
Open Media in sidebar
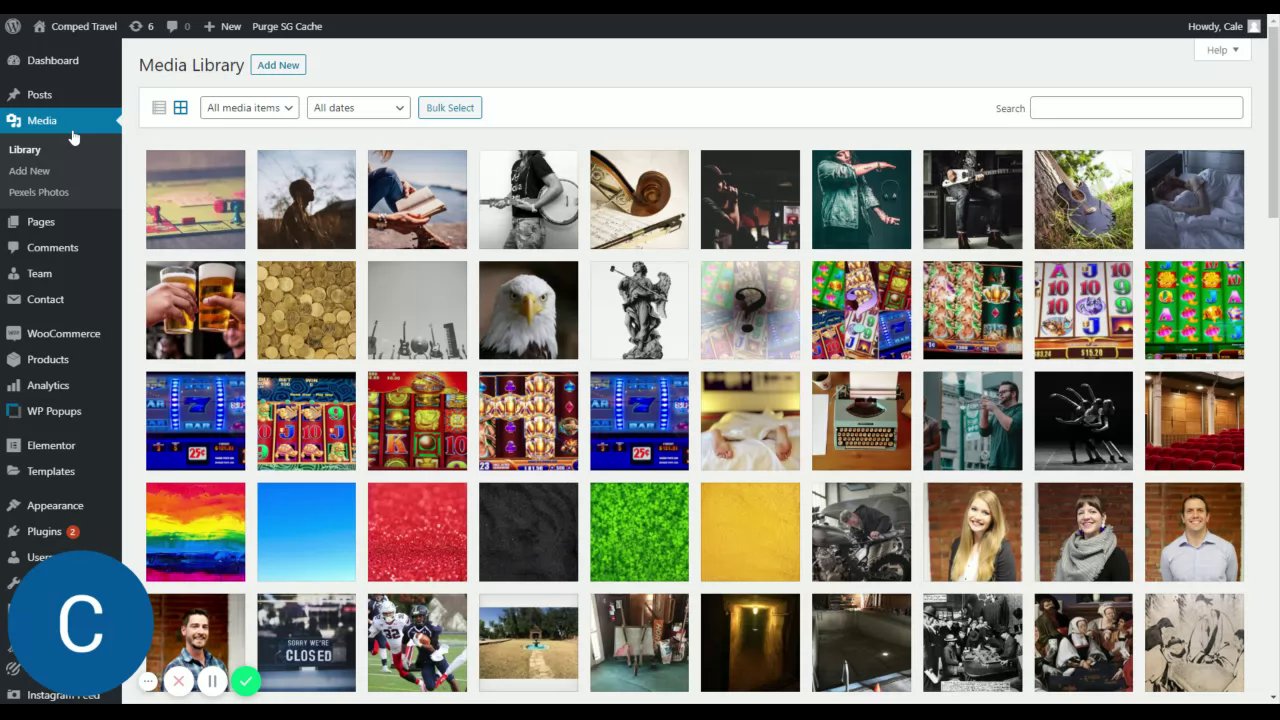point(61,120)
